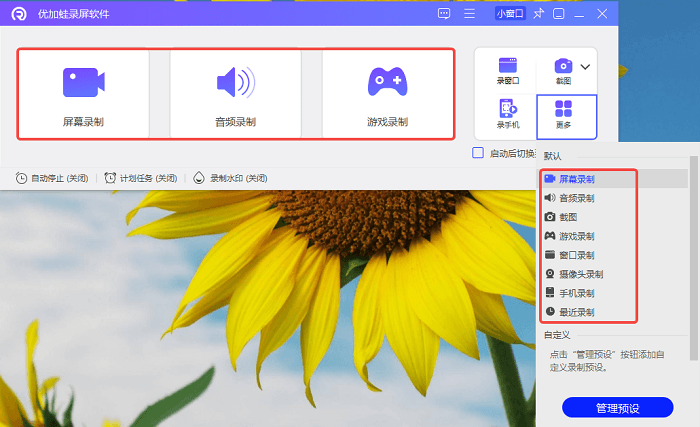Click the 录窗口 window recording icon
This screenshot has width=700, height=427.
[507, 66]
